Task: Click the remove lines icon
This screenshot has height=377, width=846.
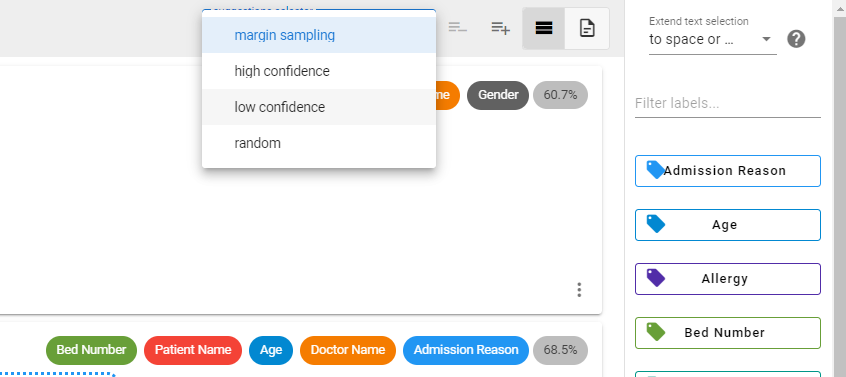Action: coord(458,28)
